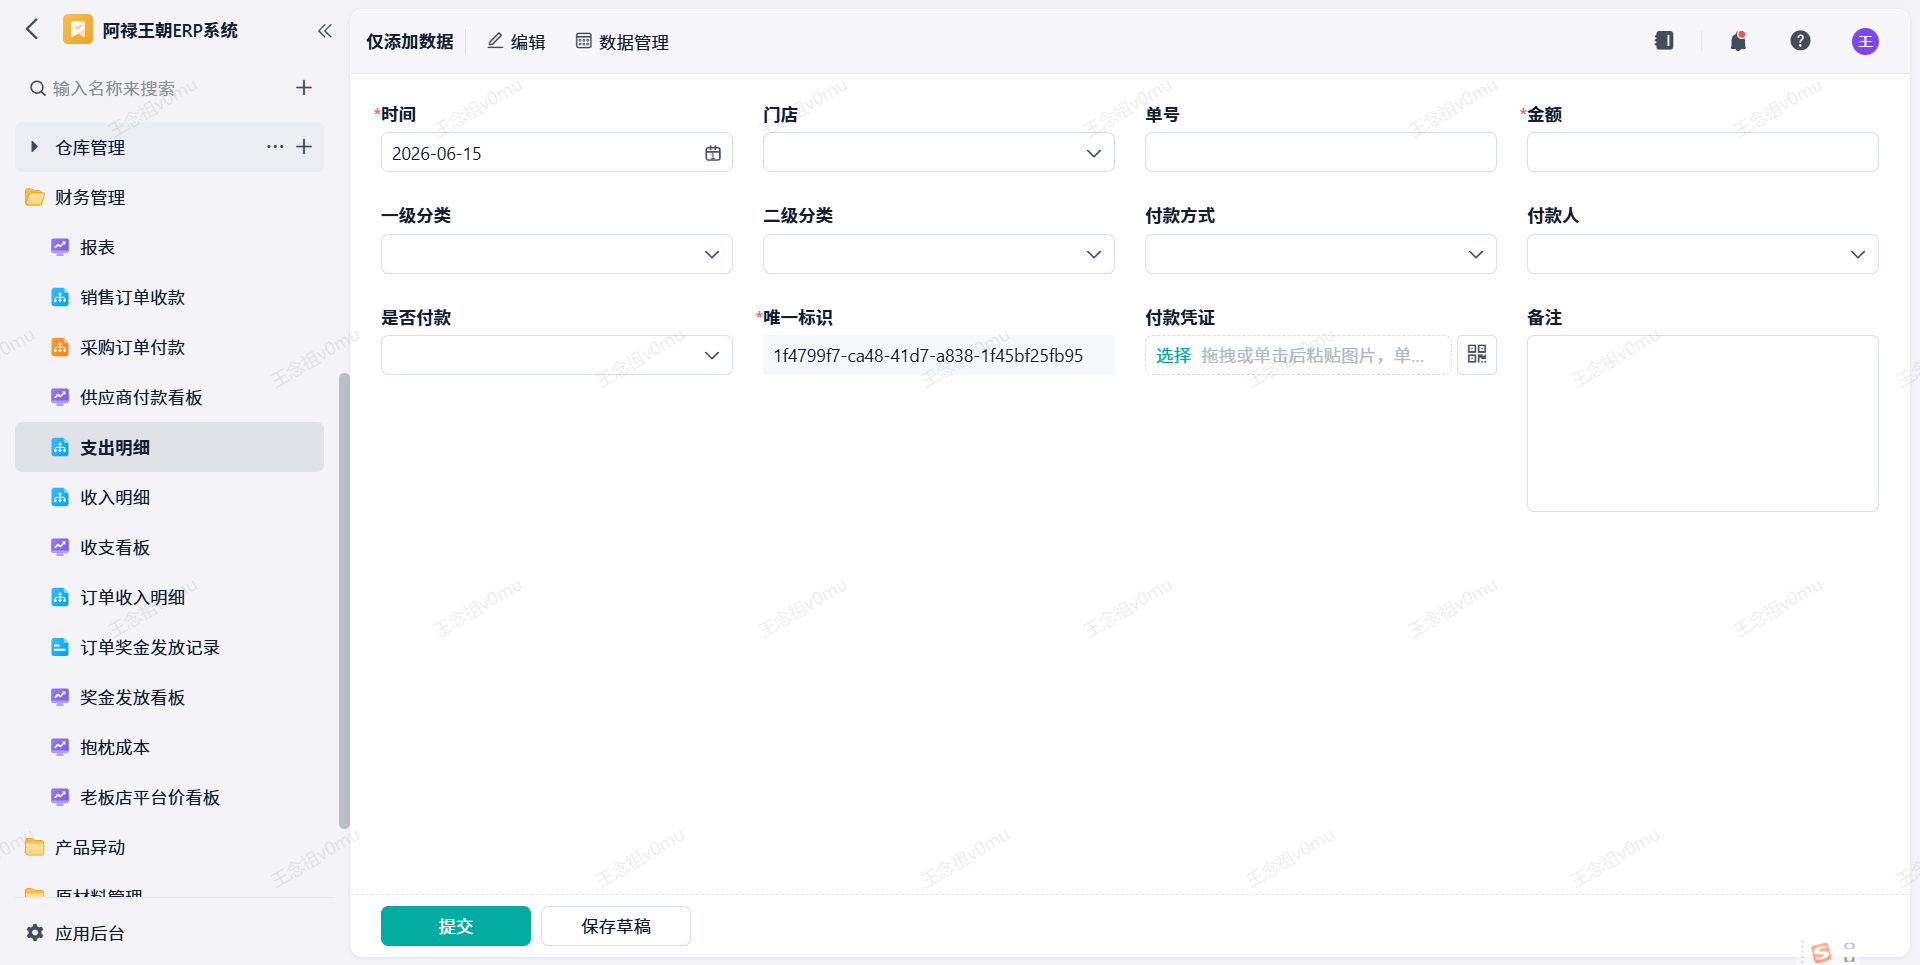Click the 财务管理 folder icon
Screen dimensions: 1920x965
[35, 197]
